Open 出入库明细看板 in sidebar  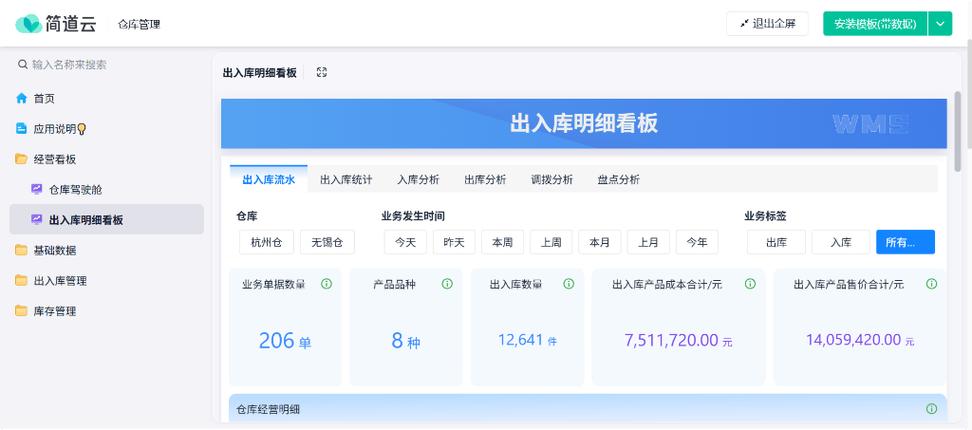107,220
